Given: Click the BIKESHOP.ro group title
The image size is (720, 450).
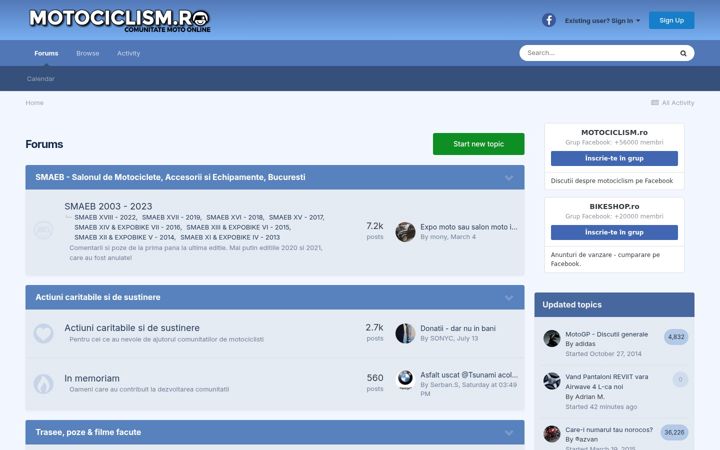Looking at the screenshot, I should [x=614, y=206].
